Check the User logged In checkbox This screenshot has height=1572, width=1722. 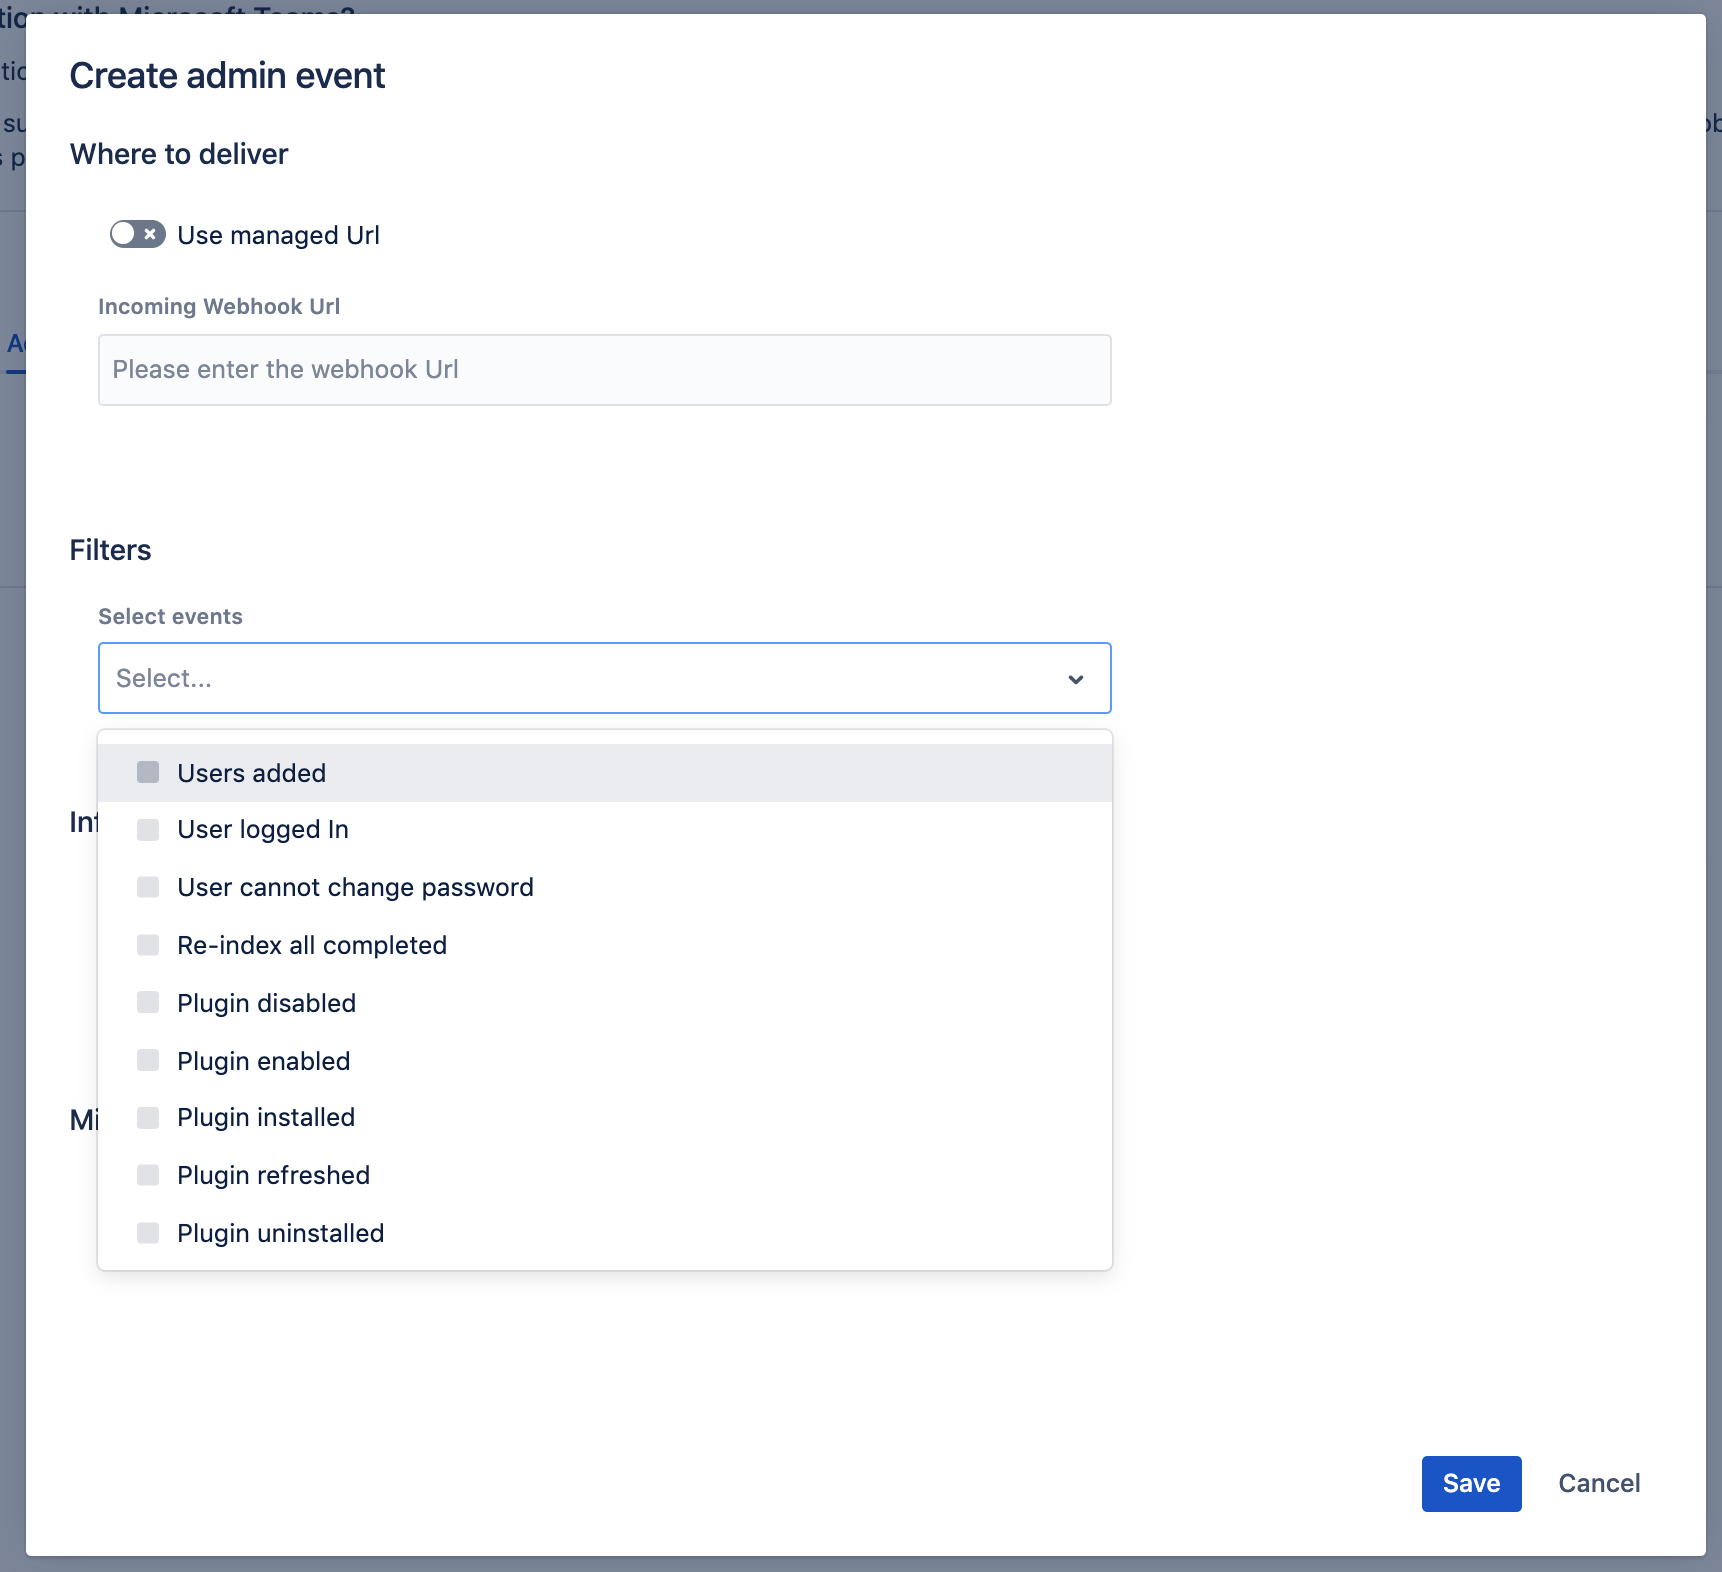click(x=148, y=830)
